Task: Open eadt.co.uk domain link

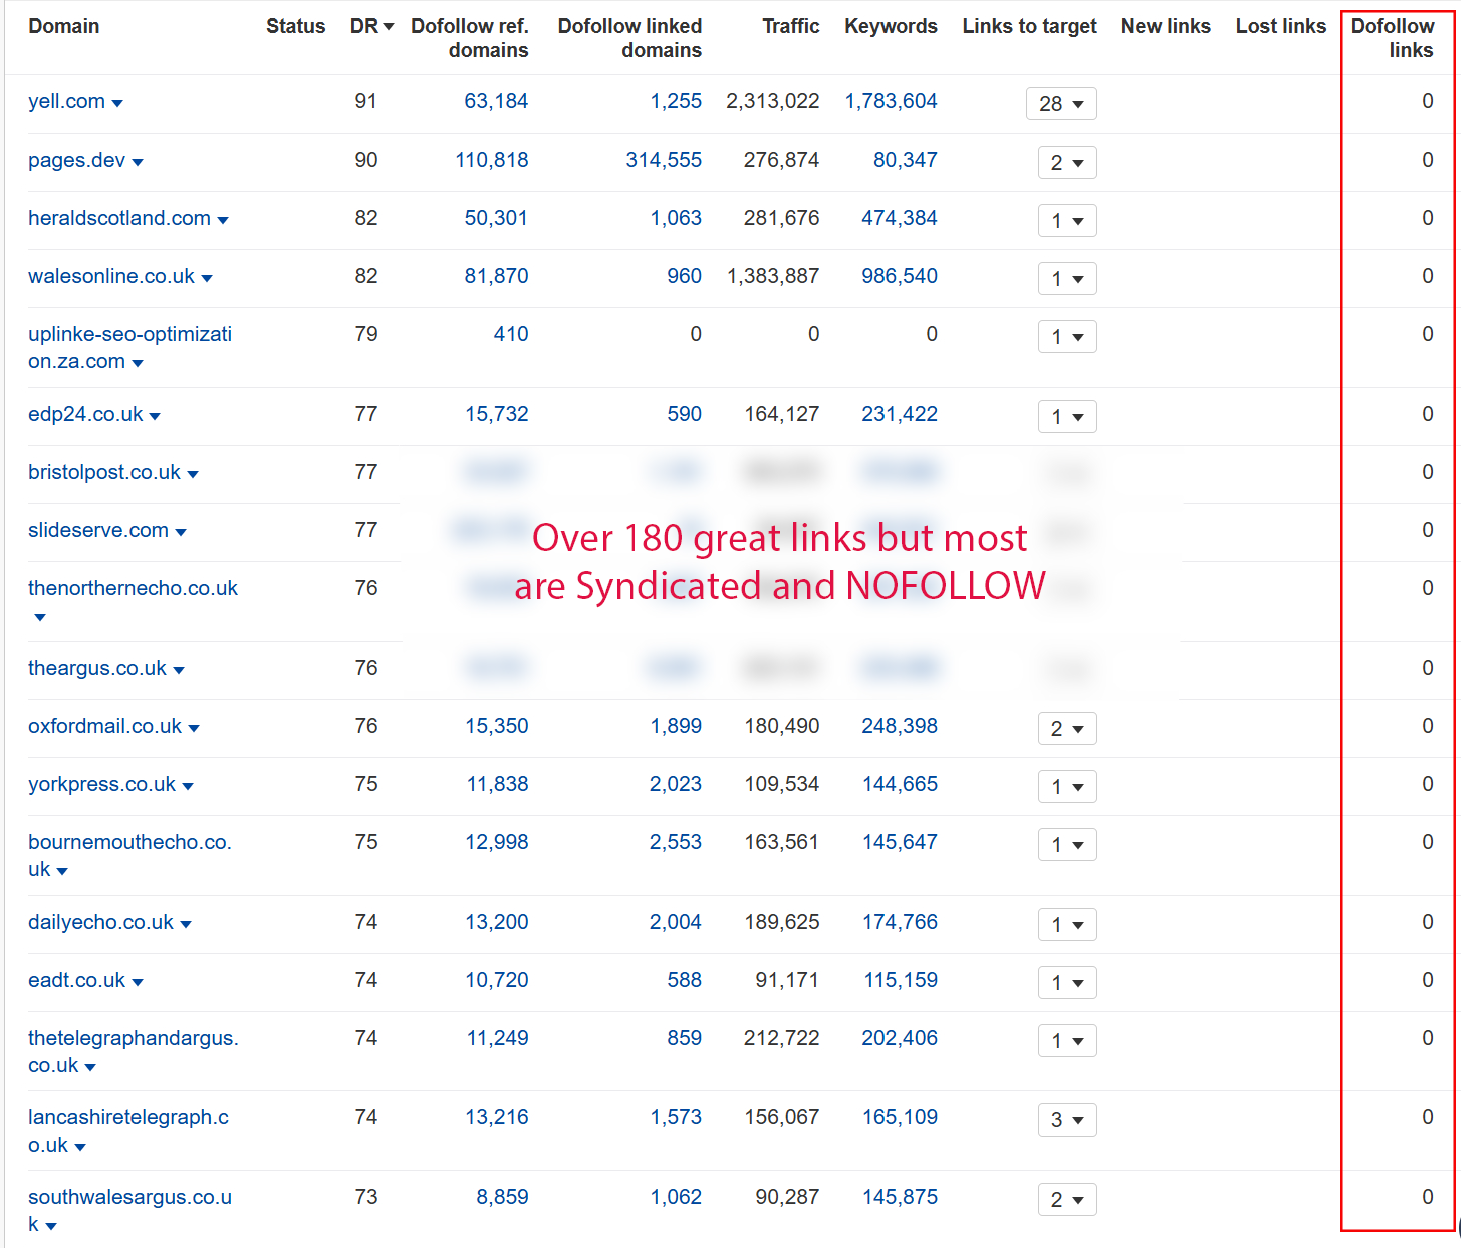Action: coord(77,980)
